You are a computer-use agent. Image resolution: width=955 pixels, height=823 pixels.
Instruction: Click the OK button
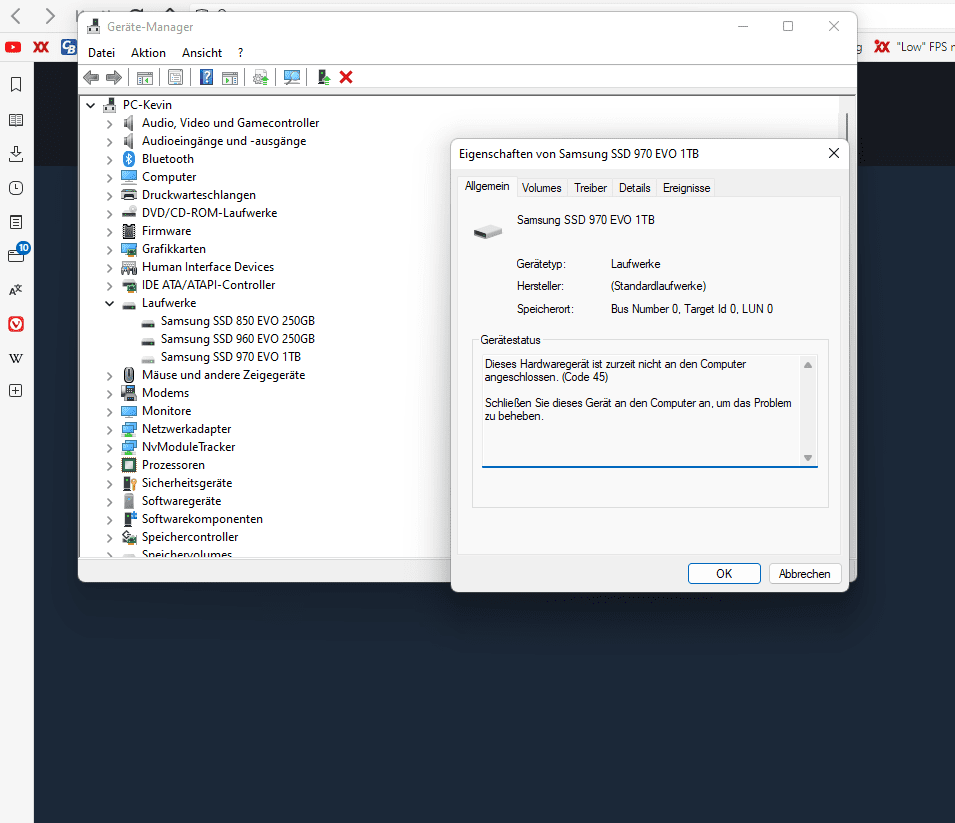pyautogui.click(x=724, y=574)
